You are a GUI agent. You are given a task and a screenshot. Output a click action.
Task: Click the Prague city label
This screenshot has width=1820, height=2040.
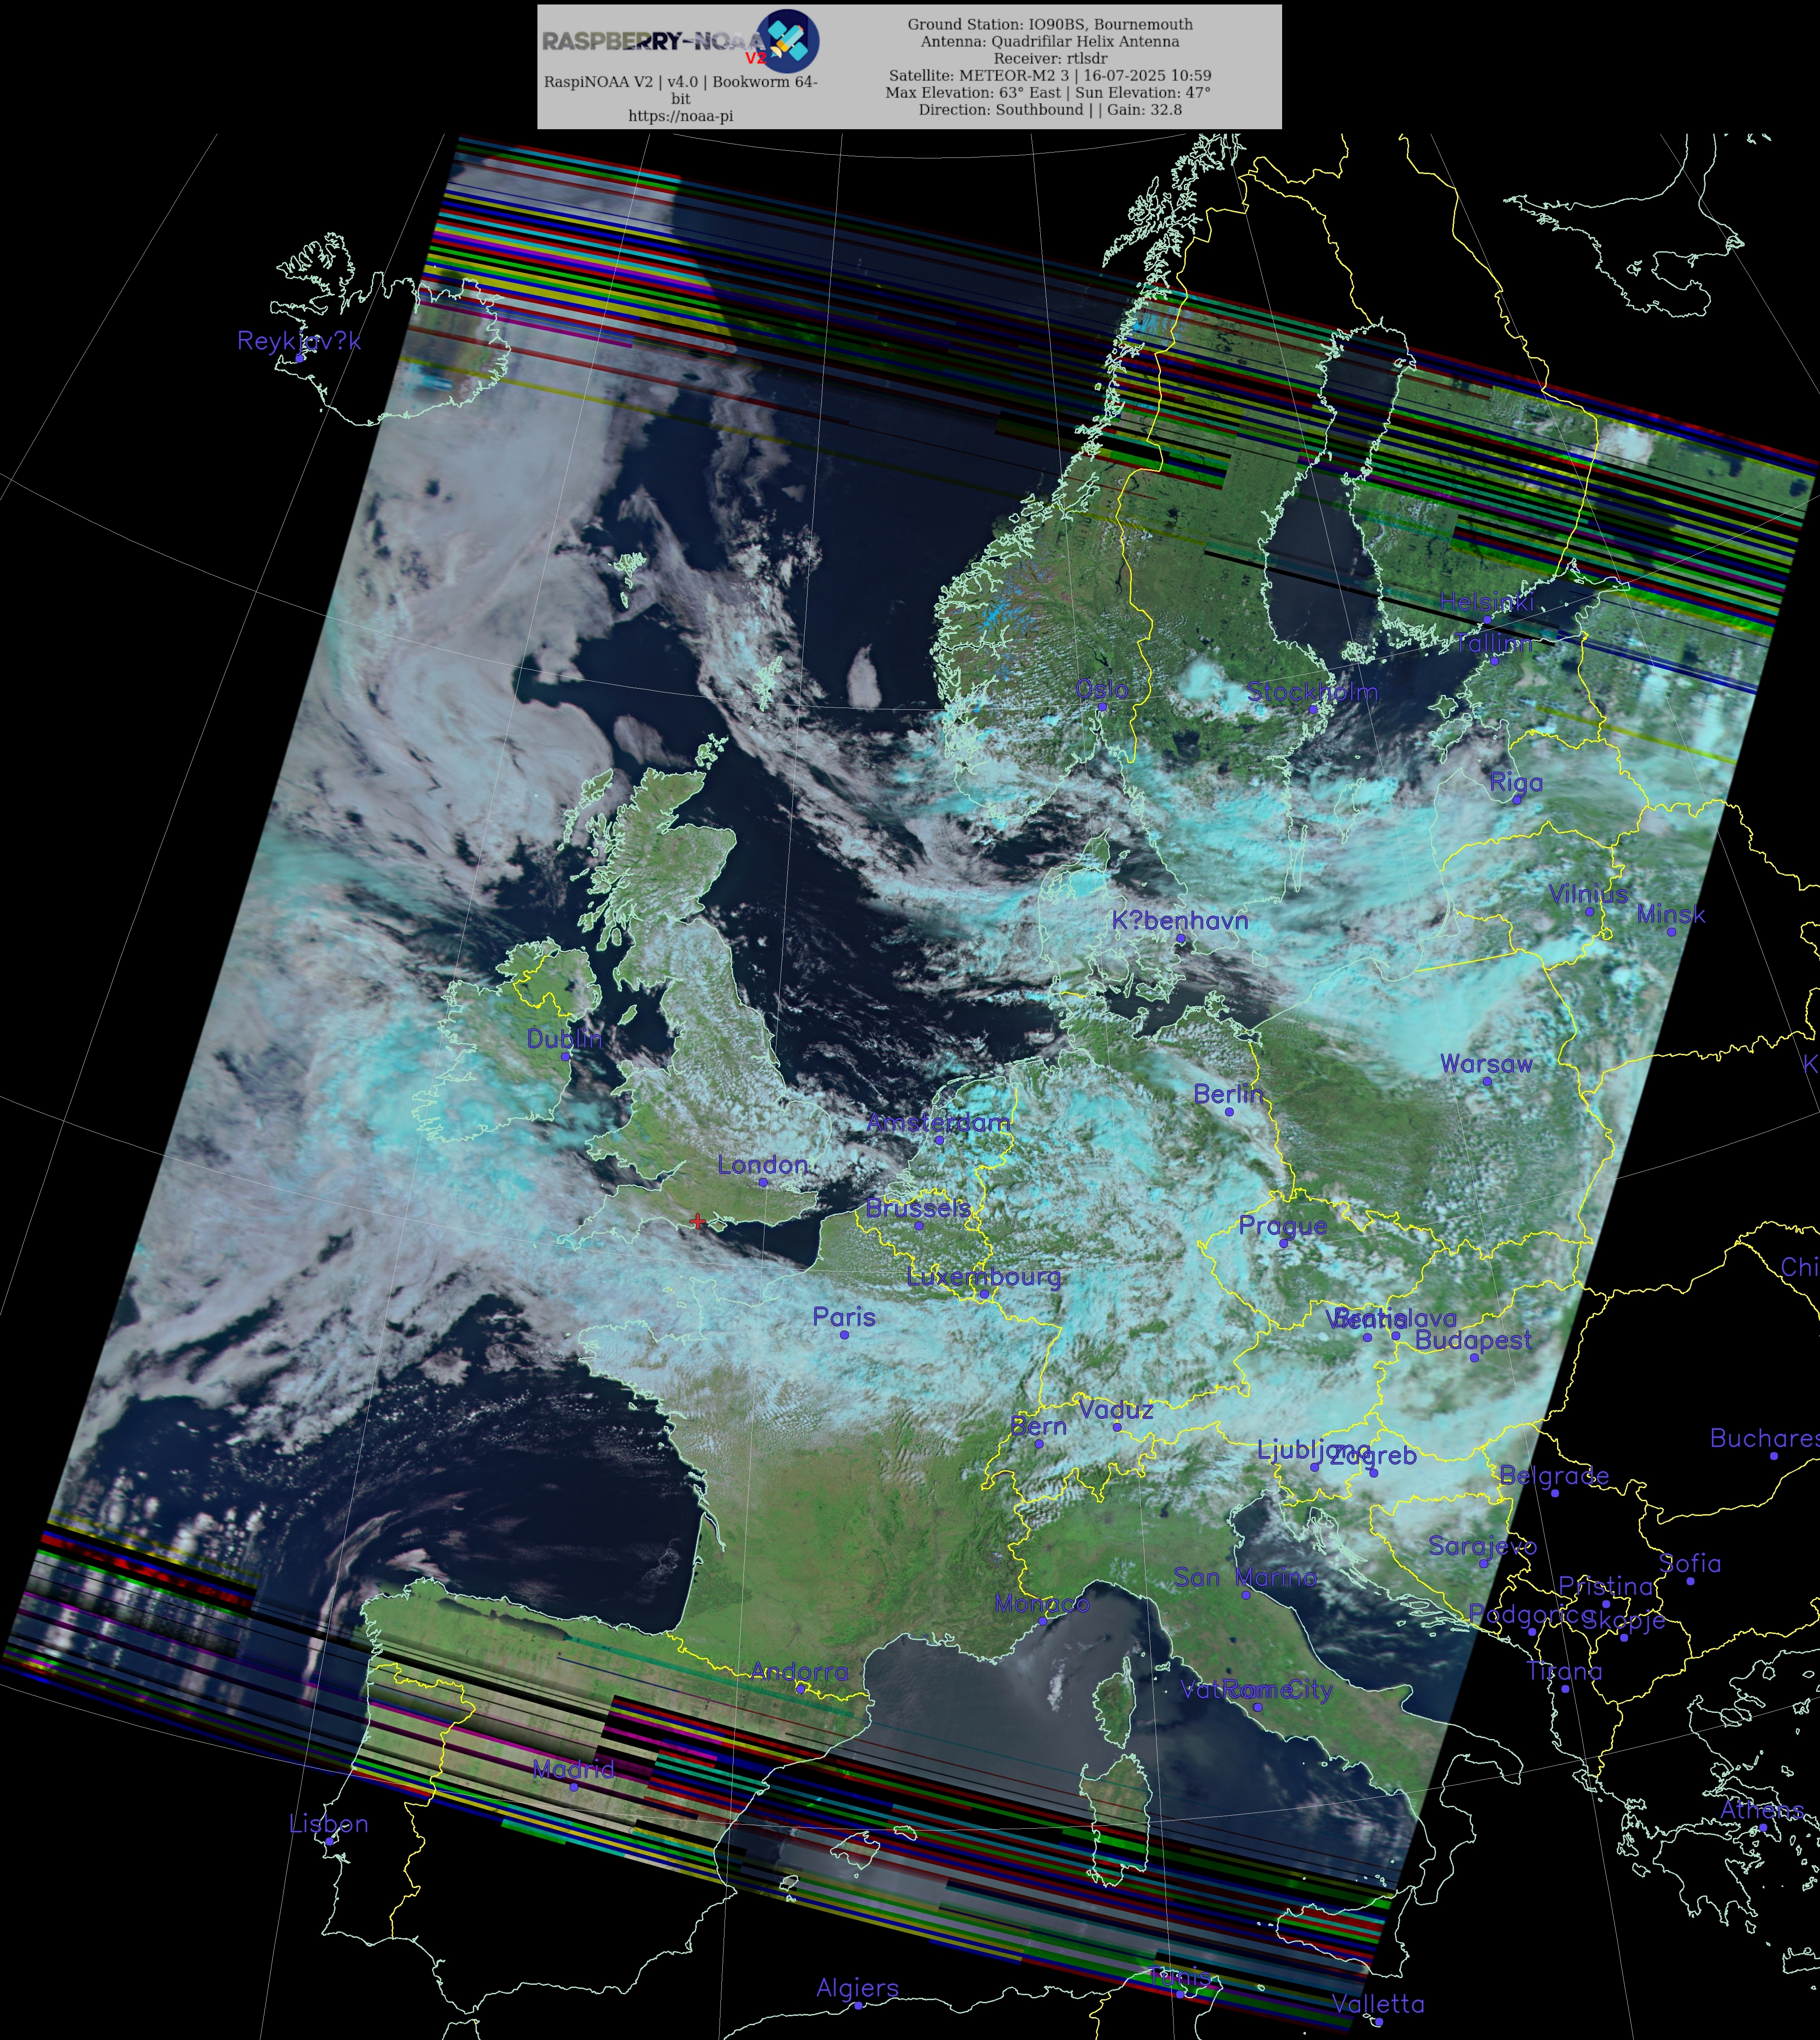(1283, 1226)
